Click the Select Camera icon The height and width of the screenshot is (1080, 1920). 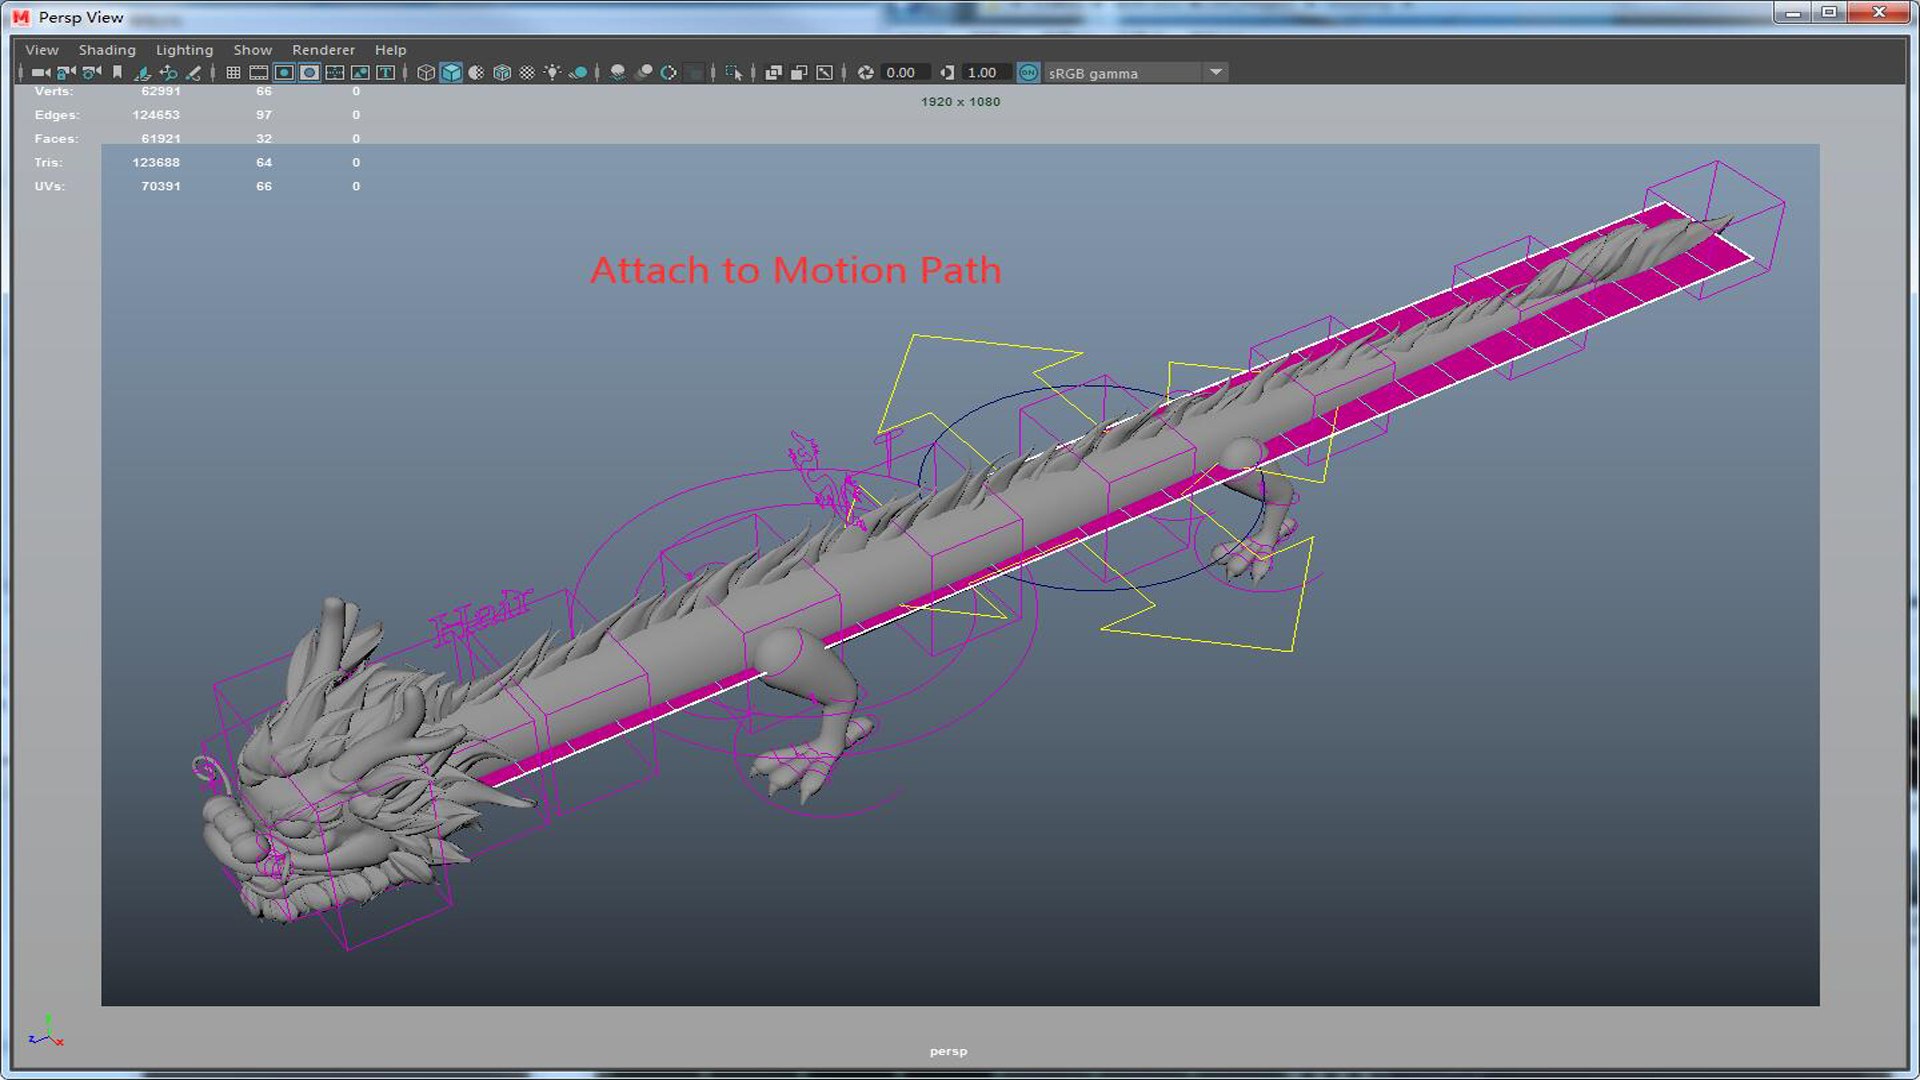point(39,73)
